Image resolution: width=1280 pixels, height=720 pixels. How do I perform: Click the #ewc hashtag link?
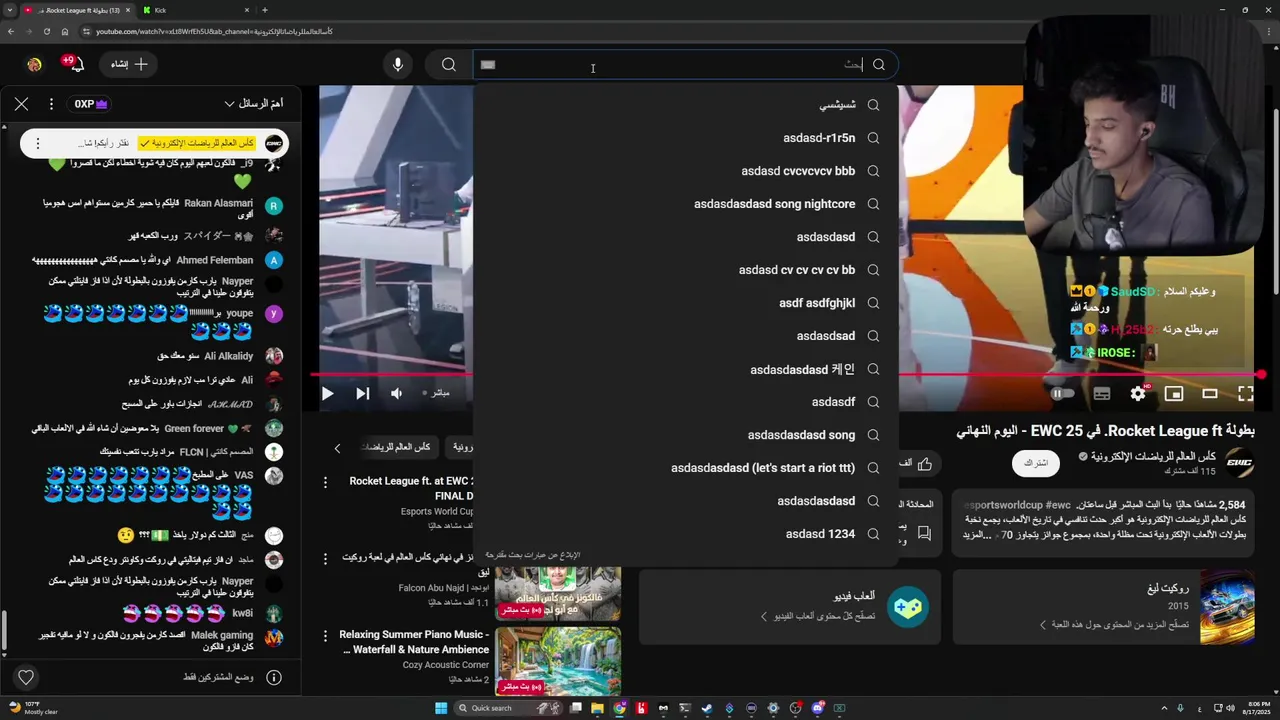coord(1058,505)
